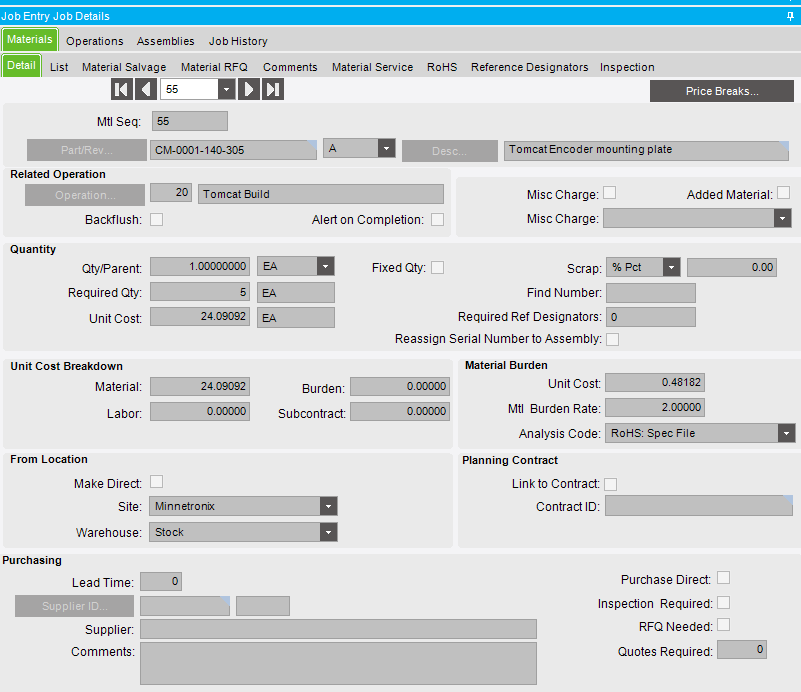The height and width of the screenshot is (692, 801).
Task: Switch to the List sub-tab
Action: [x=59, y=67]
